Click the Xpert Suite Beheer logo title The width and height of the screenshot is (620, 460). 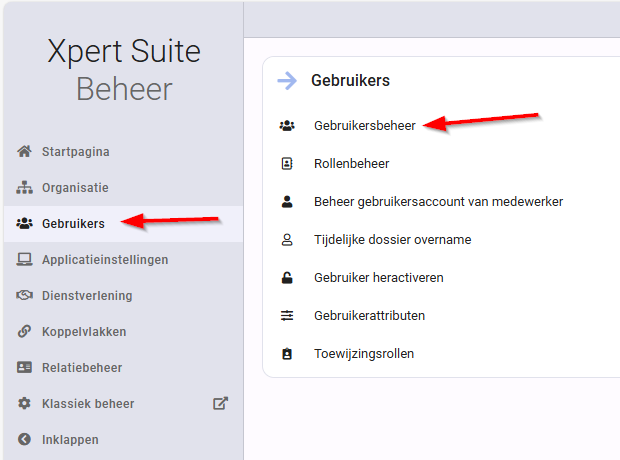124,70
